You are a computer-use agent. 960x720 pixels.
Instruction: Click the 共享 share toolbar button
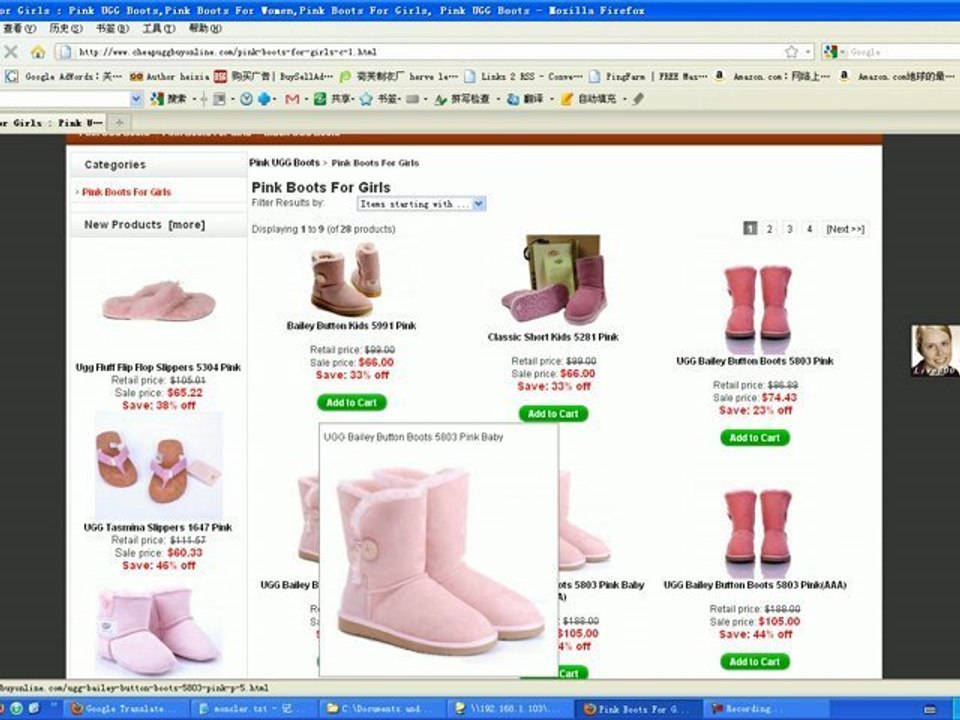point(334,99)
